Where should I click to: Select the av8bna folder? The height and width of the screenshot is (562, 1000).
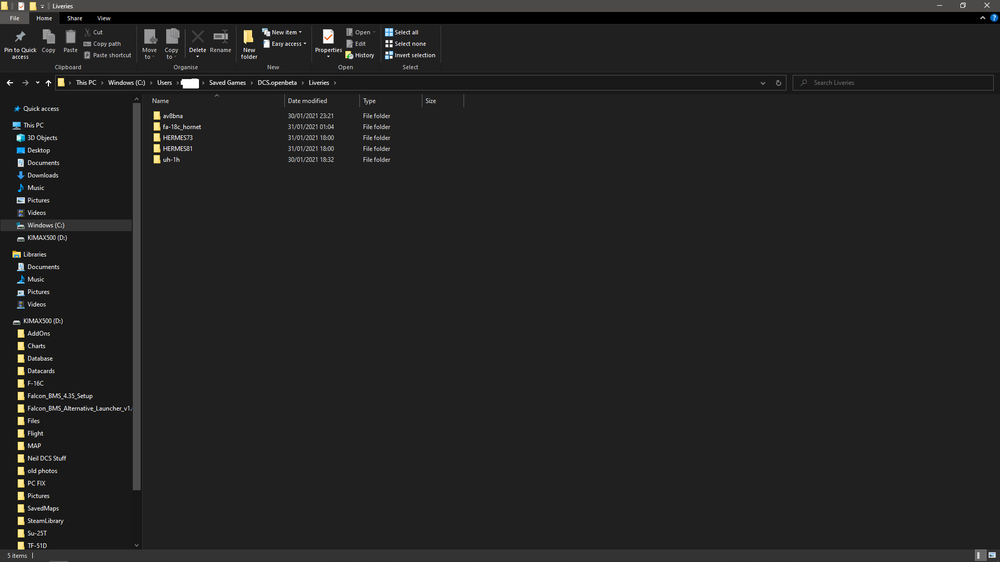[x=168, y=115]
